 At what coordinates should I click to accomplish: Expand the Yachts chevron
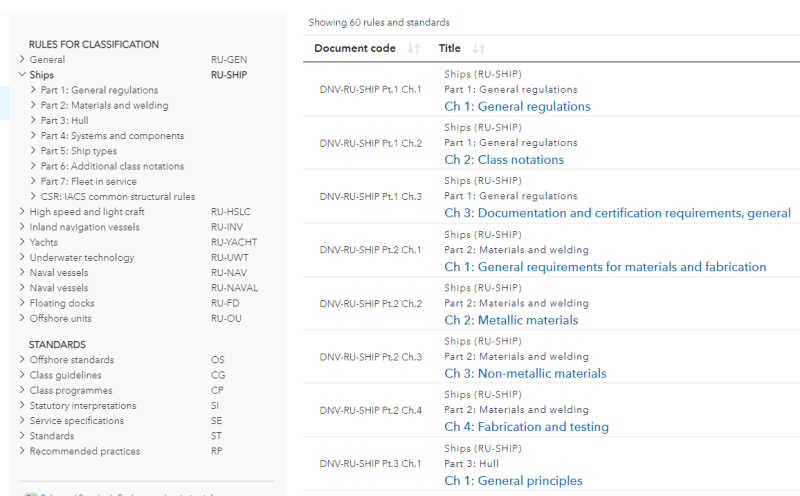tap(22, 242)
